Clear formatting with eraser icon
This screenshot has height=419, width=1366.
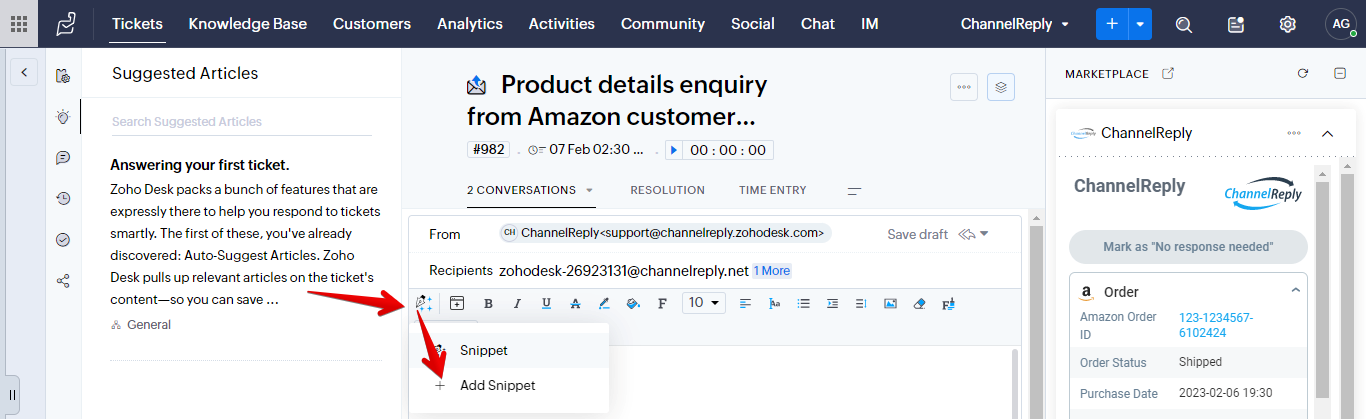919,303
